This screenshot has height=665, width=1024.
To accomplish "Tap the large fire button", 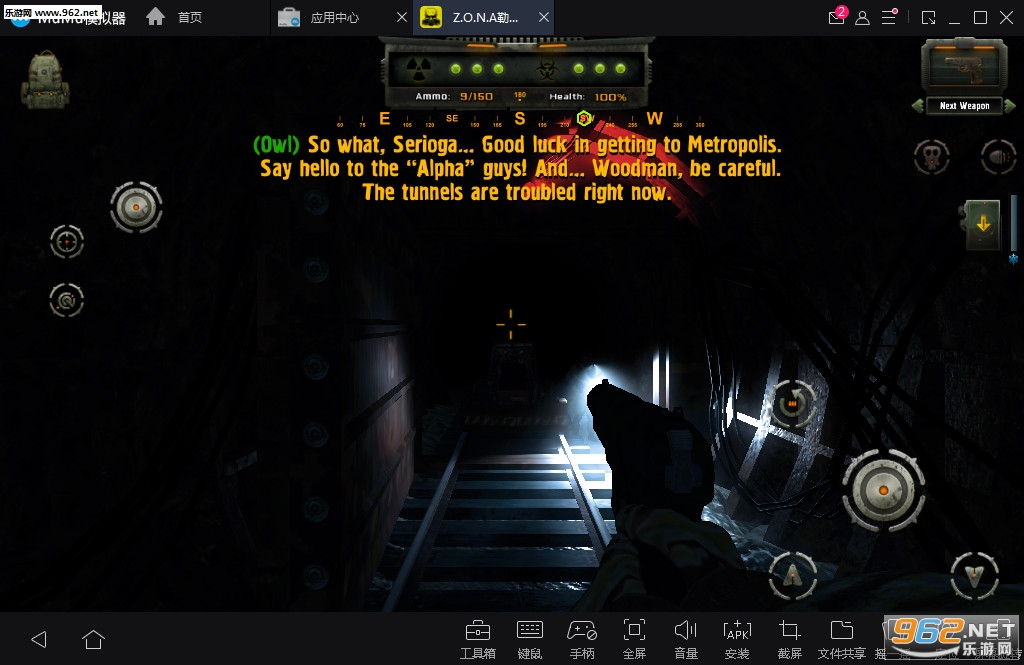I will tap(884, 490).
